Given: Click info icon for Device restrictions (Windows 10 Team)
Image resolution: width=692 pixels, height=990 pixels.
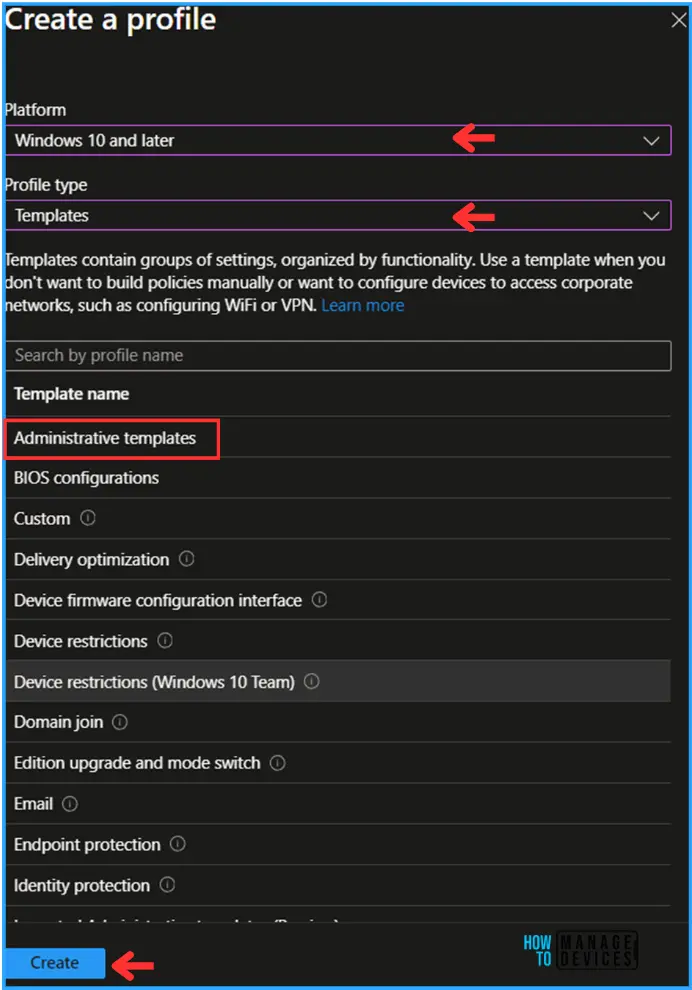Looking at the screenshot, I should tap(312, 682).
